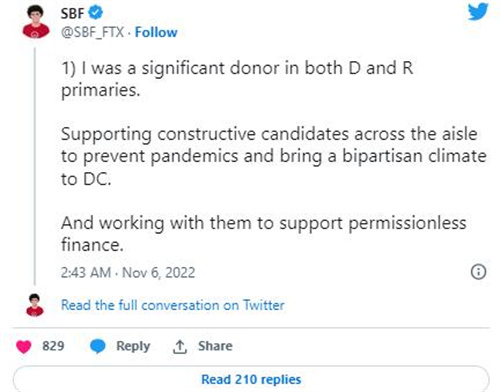
Task: Click the Share text label
Action: click(x=215, y=346)
